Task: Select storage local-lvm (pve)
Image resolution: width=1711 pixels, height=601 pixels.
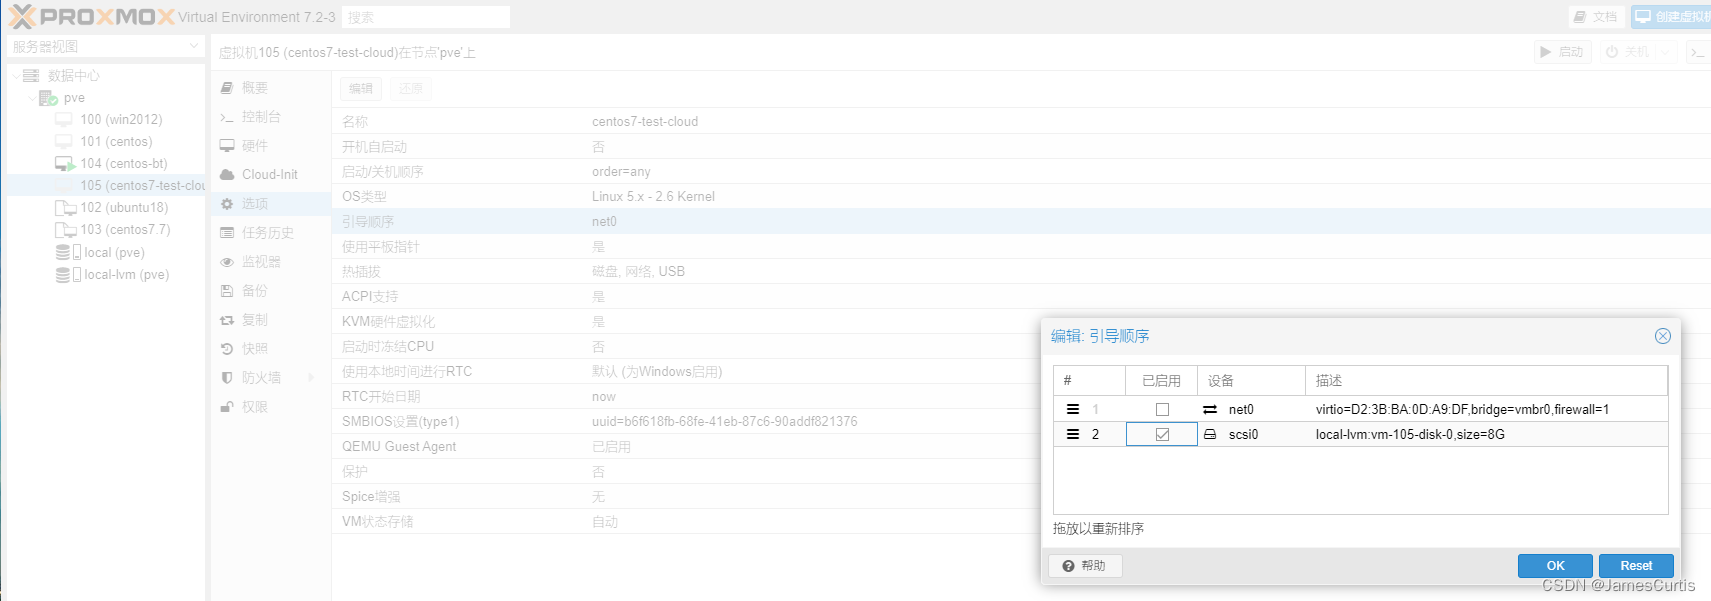Action: point(126,274)
